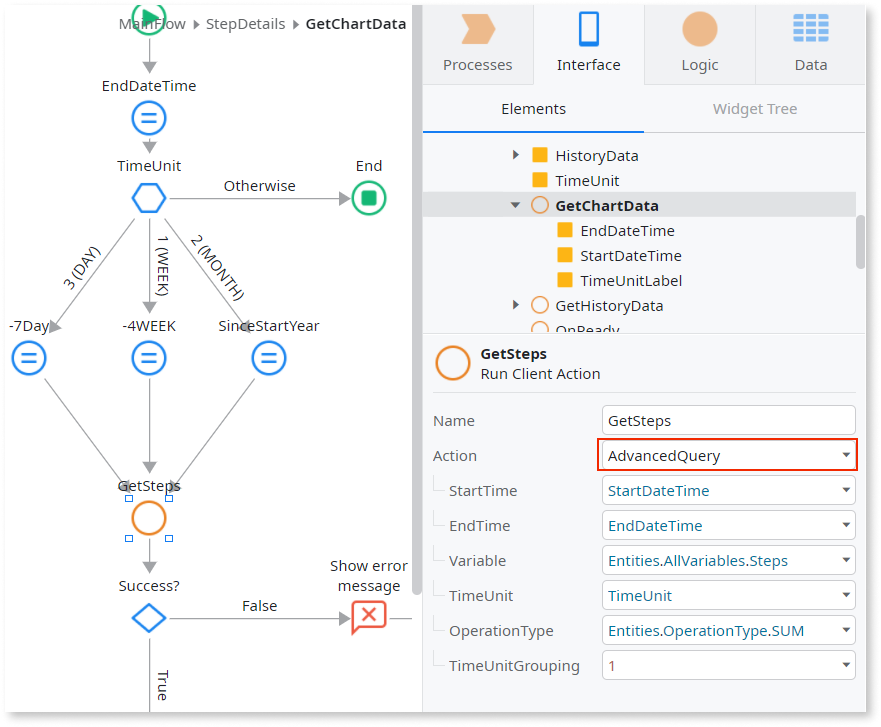881x727 pixels.
Task: Expand the HistoryData tree item
Action: [x=516, y=155]
